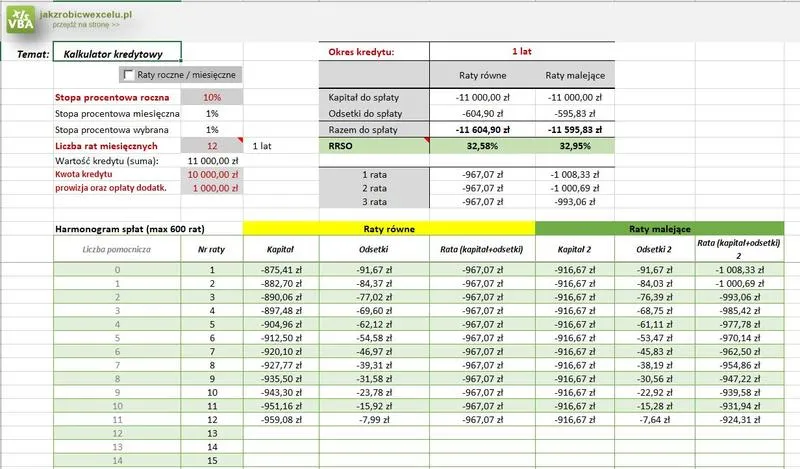The image size is (800, 469).
Task: Select the 'Wartość kredytu (suma)' value 11 000,00 zł
Action: pos(212,160)
